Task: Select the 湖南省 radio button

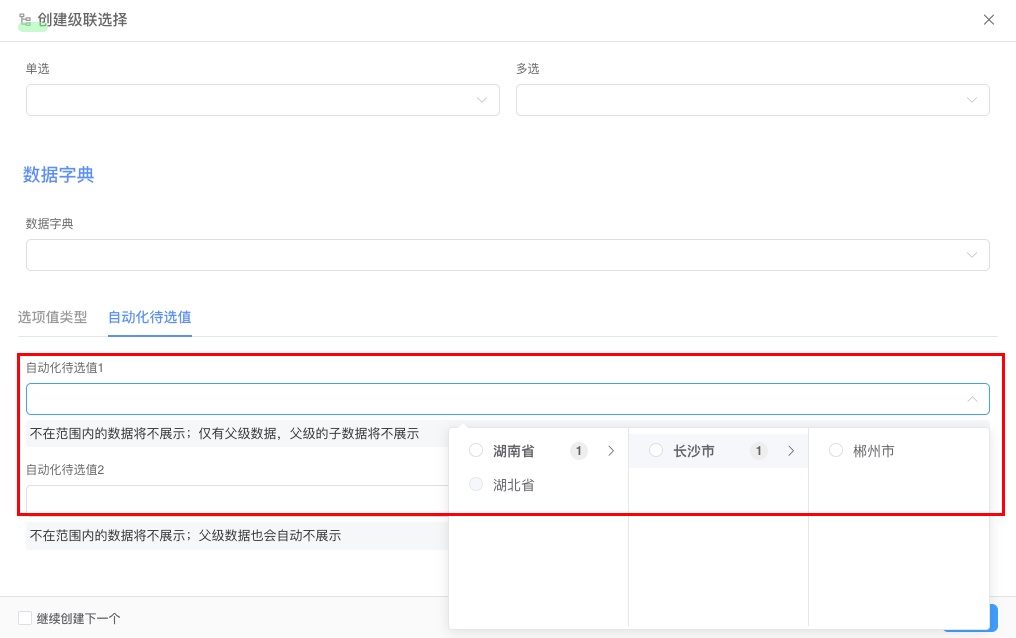Action: click(x=475, y=450)
